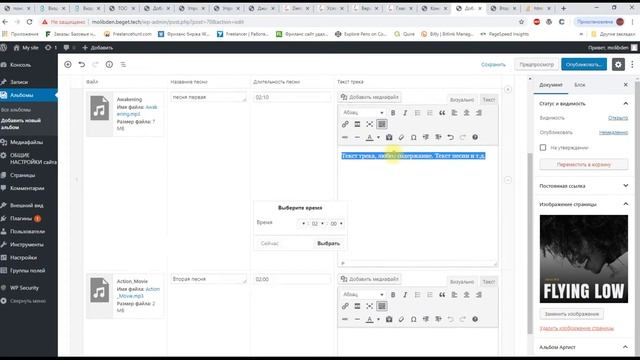640x360 pixels.
Task: Open text color arrow in first editor
Action: (378, 137)
